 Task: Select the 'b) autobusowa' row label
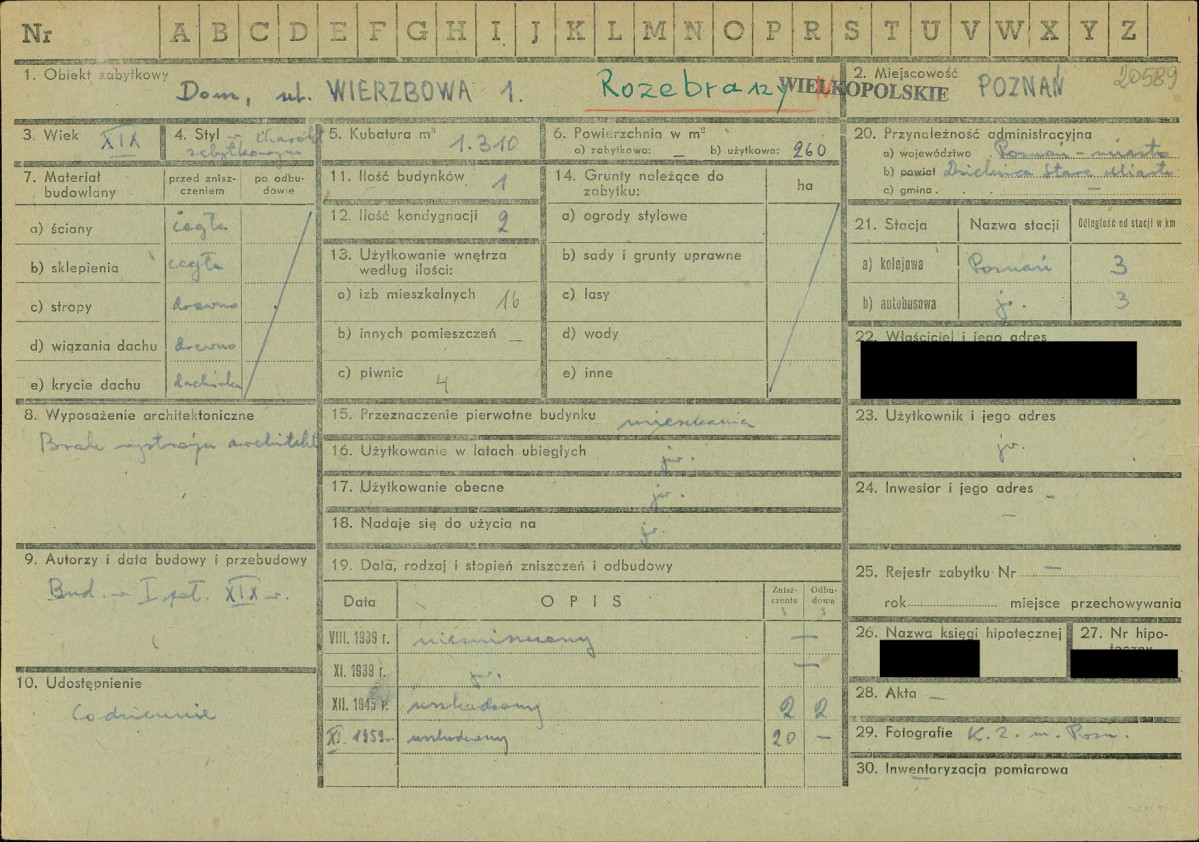click(898, 304)
